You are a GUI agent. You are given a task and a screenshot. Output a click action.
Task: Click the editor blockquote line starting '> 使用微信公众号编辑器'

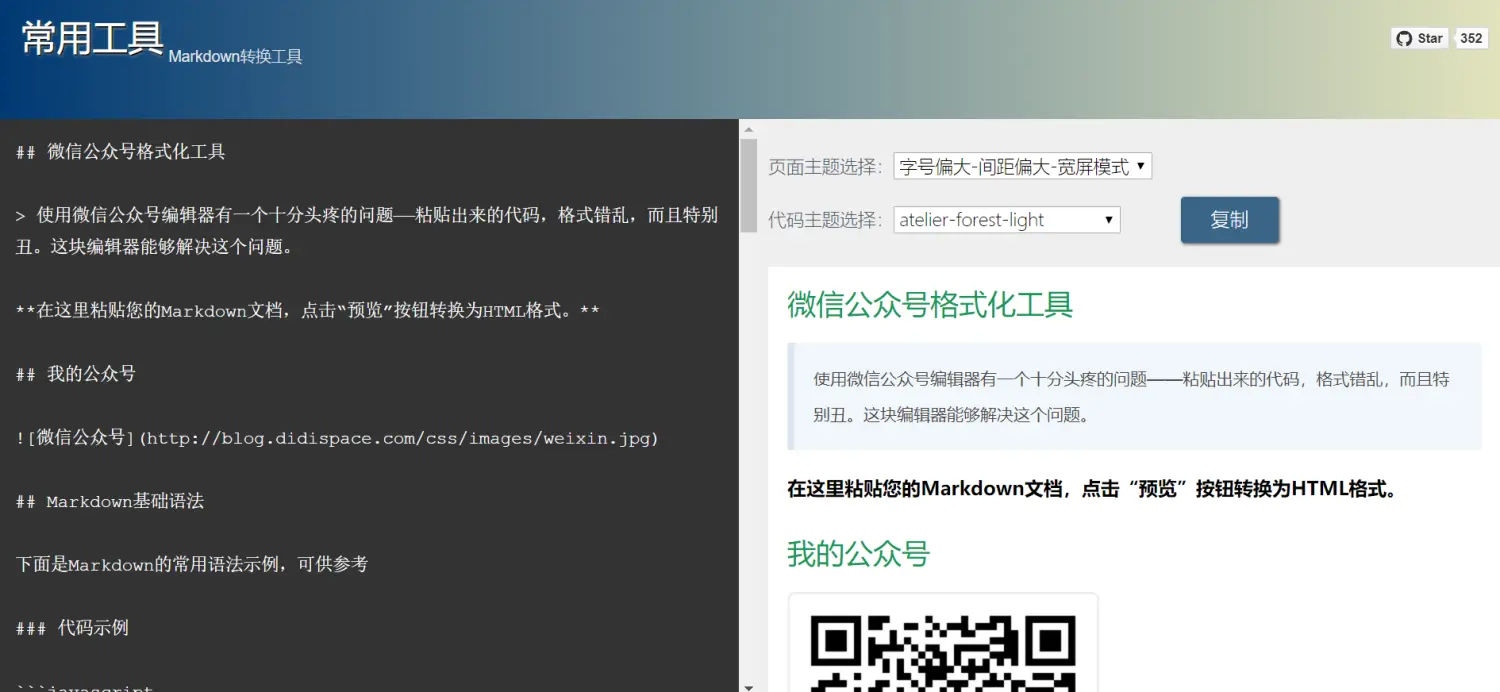point(367,230)
